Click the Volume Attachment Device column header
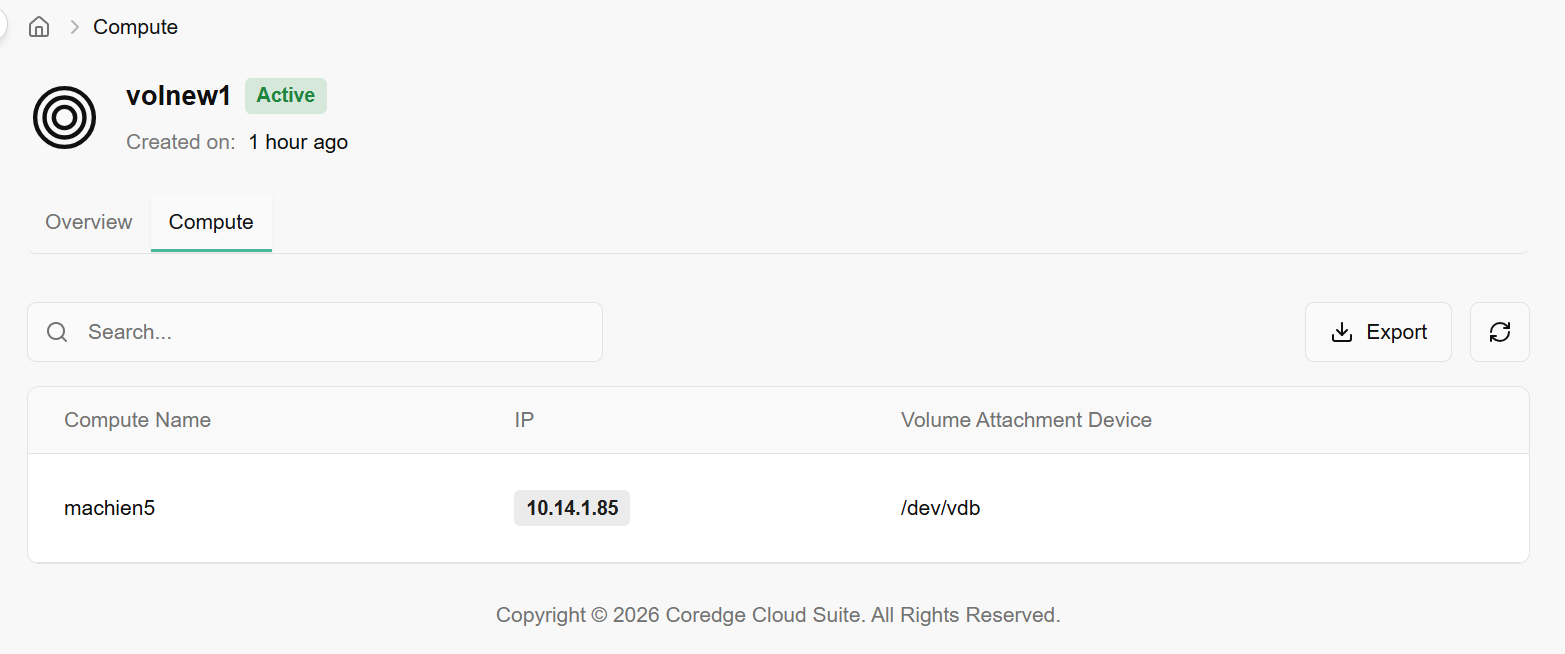This screenshot has height=654, width=1565. tap(1026, 420)
